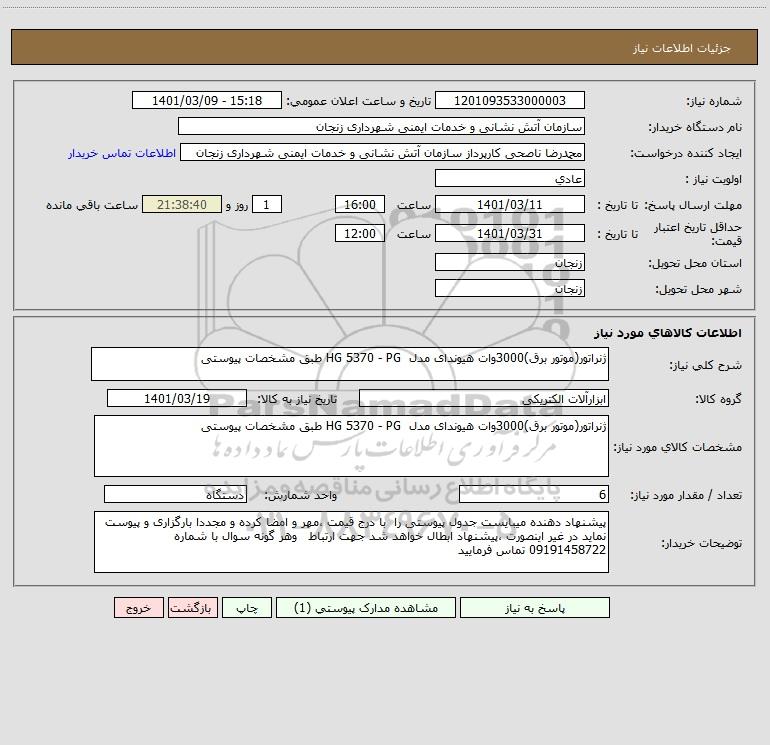Click the label شماره نیاز
The width and height of the screenshot is (770, 745).
[714, 102]
